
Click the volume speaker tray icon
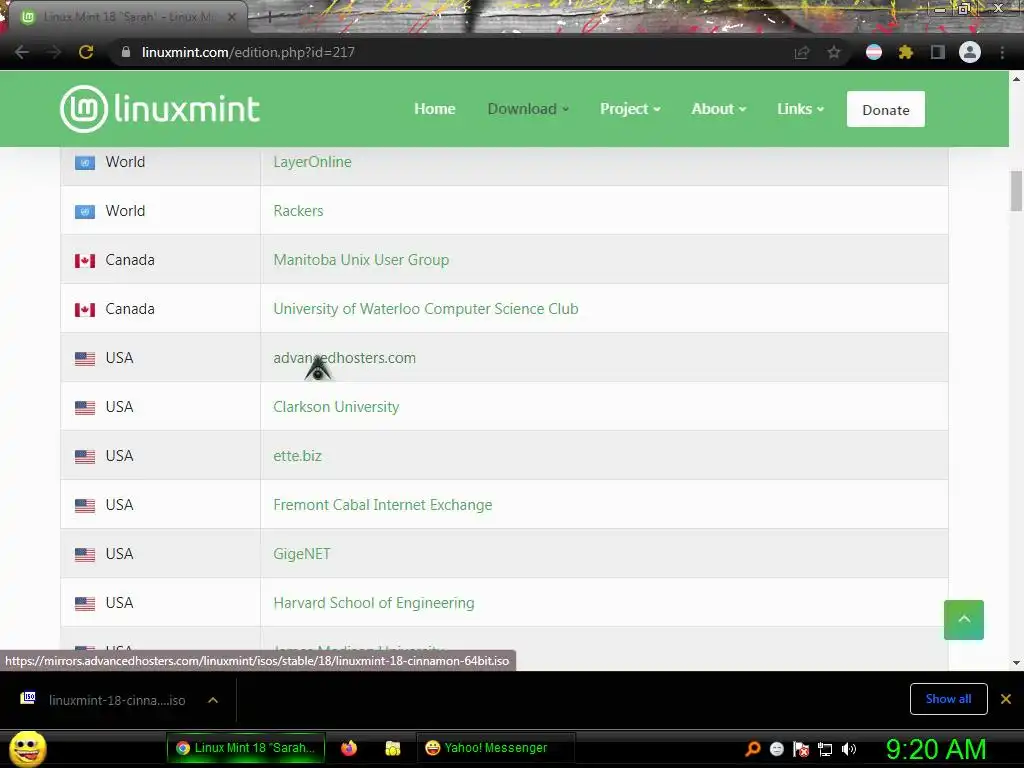coord(849,749)
